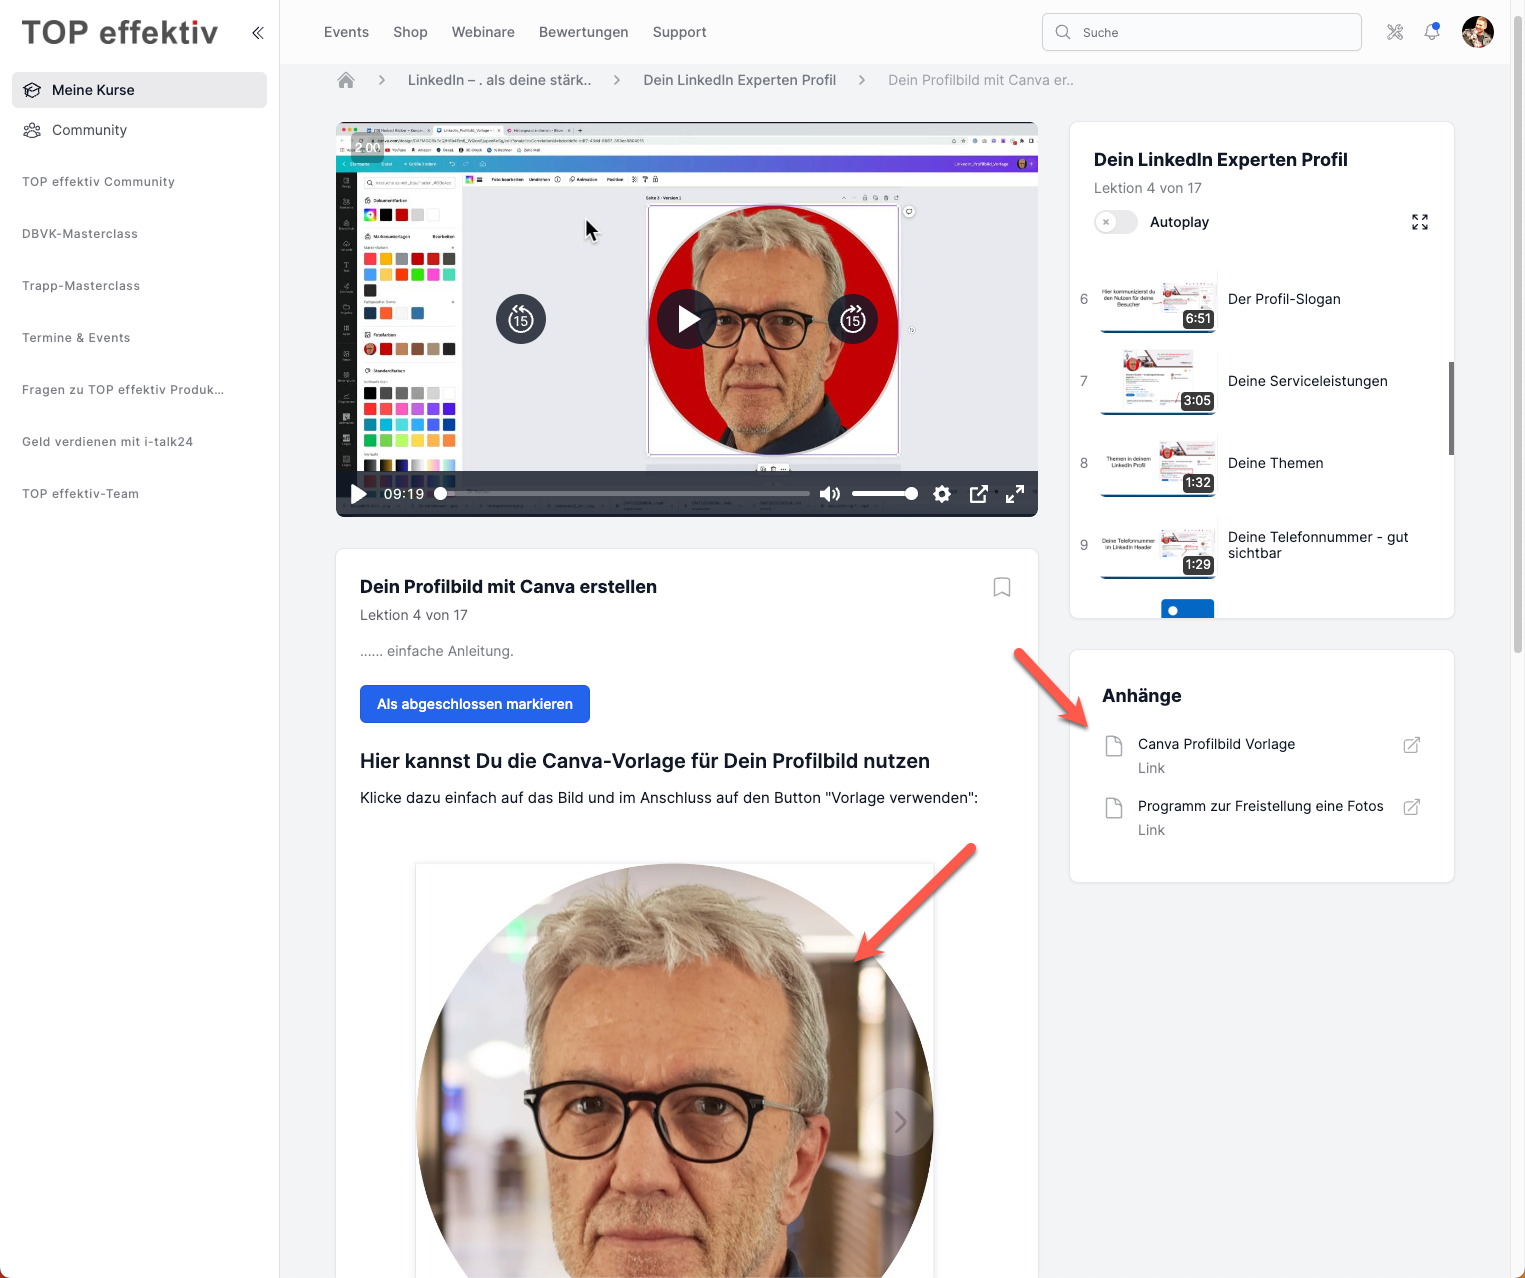Open TOP effektiv-Team in the sidebar

[x=80, y=494]
